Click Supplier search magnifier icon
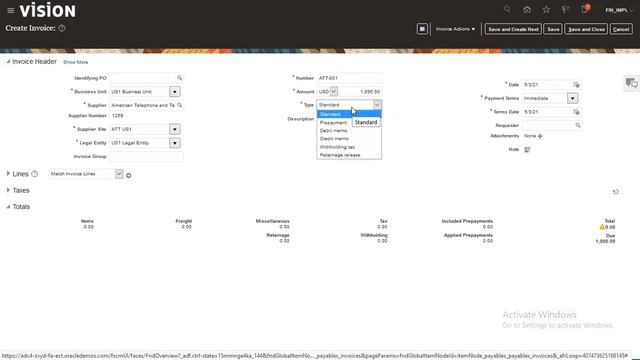 (x=180, y=105)
